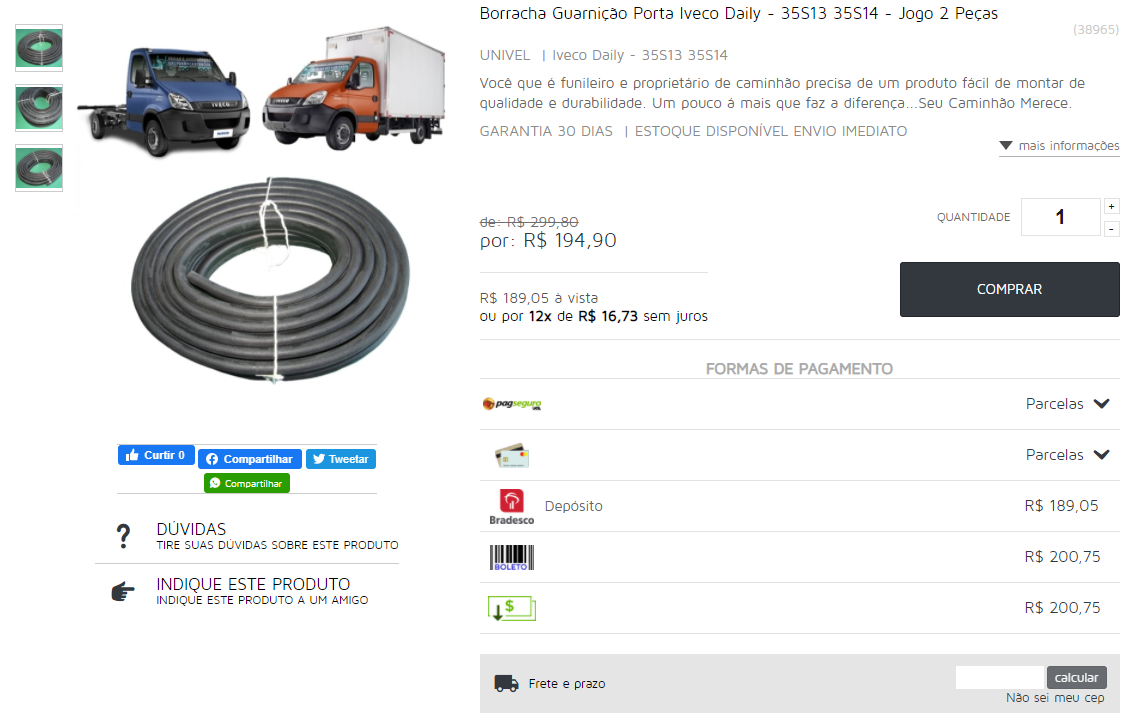Click the Twitter Tweetar button
The image size is (1137, 721).
click(341, 459)
